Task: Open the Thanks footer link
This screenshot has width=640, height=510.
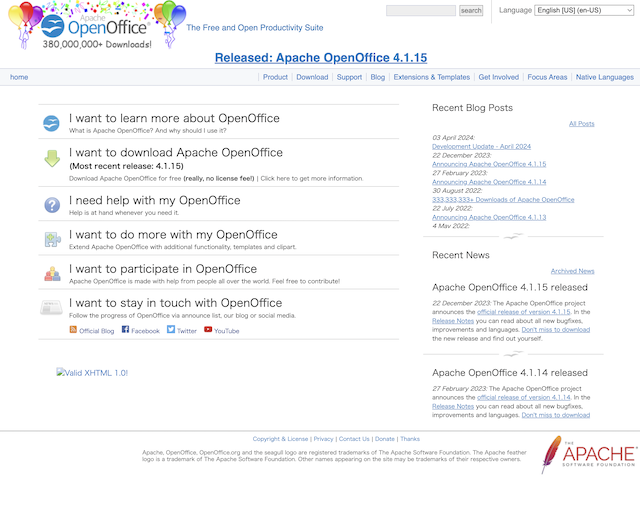Action: [x=410, y=439]
